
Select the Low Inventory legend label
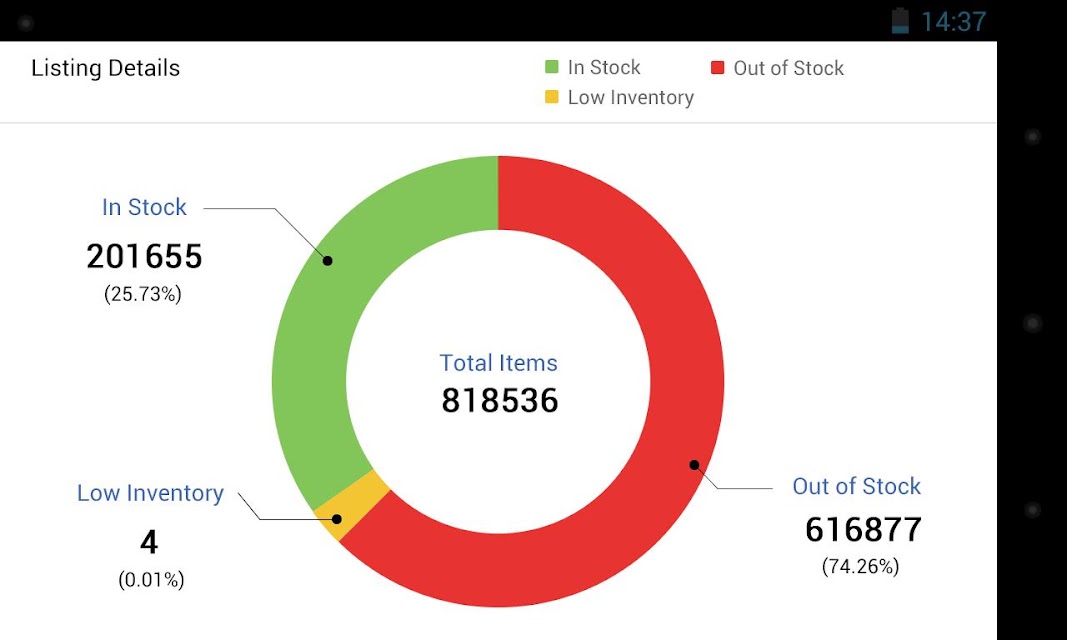point(631,97)
